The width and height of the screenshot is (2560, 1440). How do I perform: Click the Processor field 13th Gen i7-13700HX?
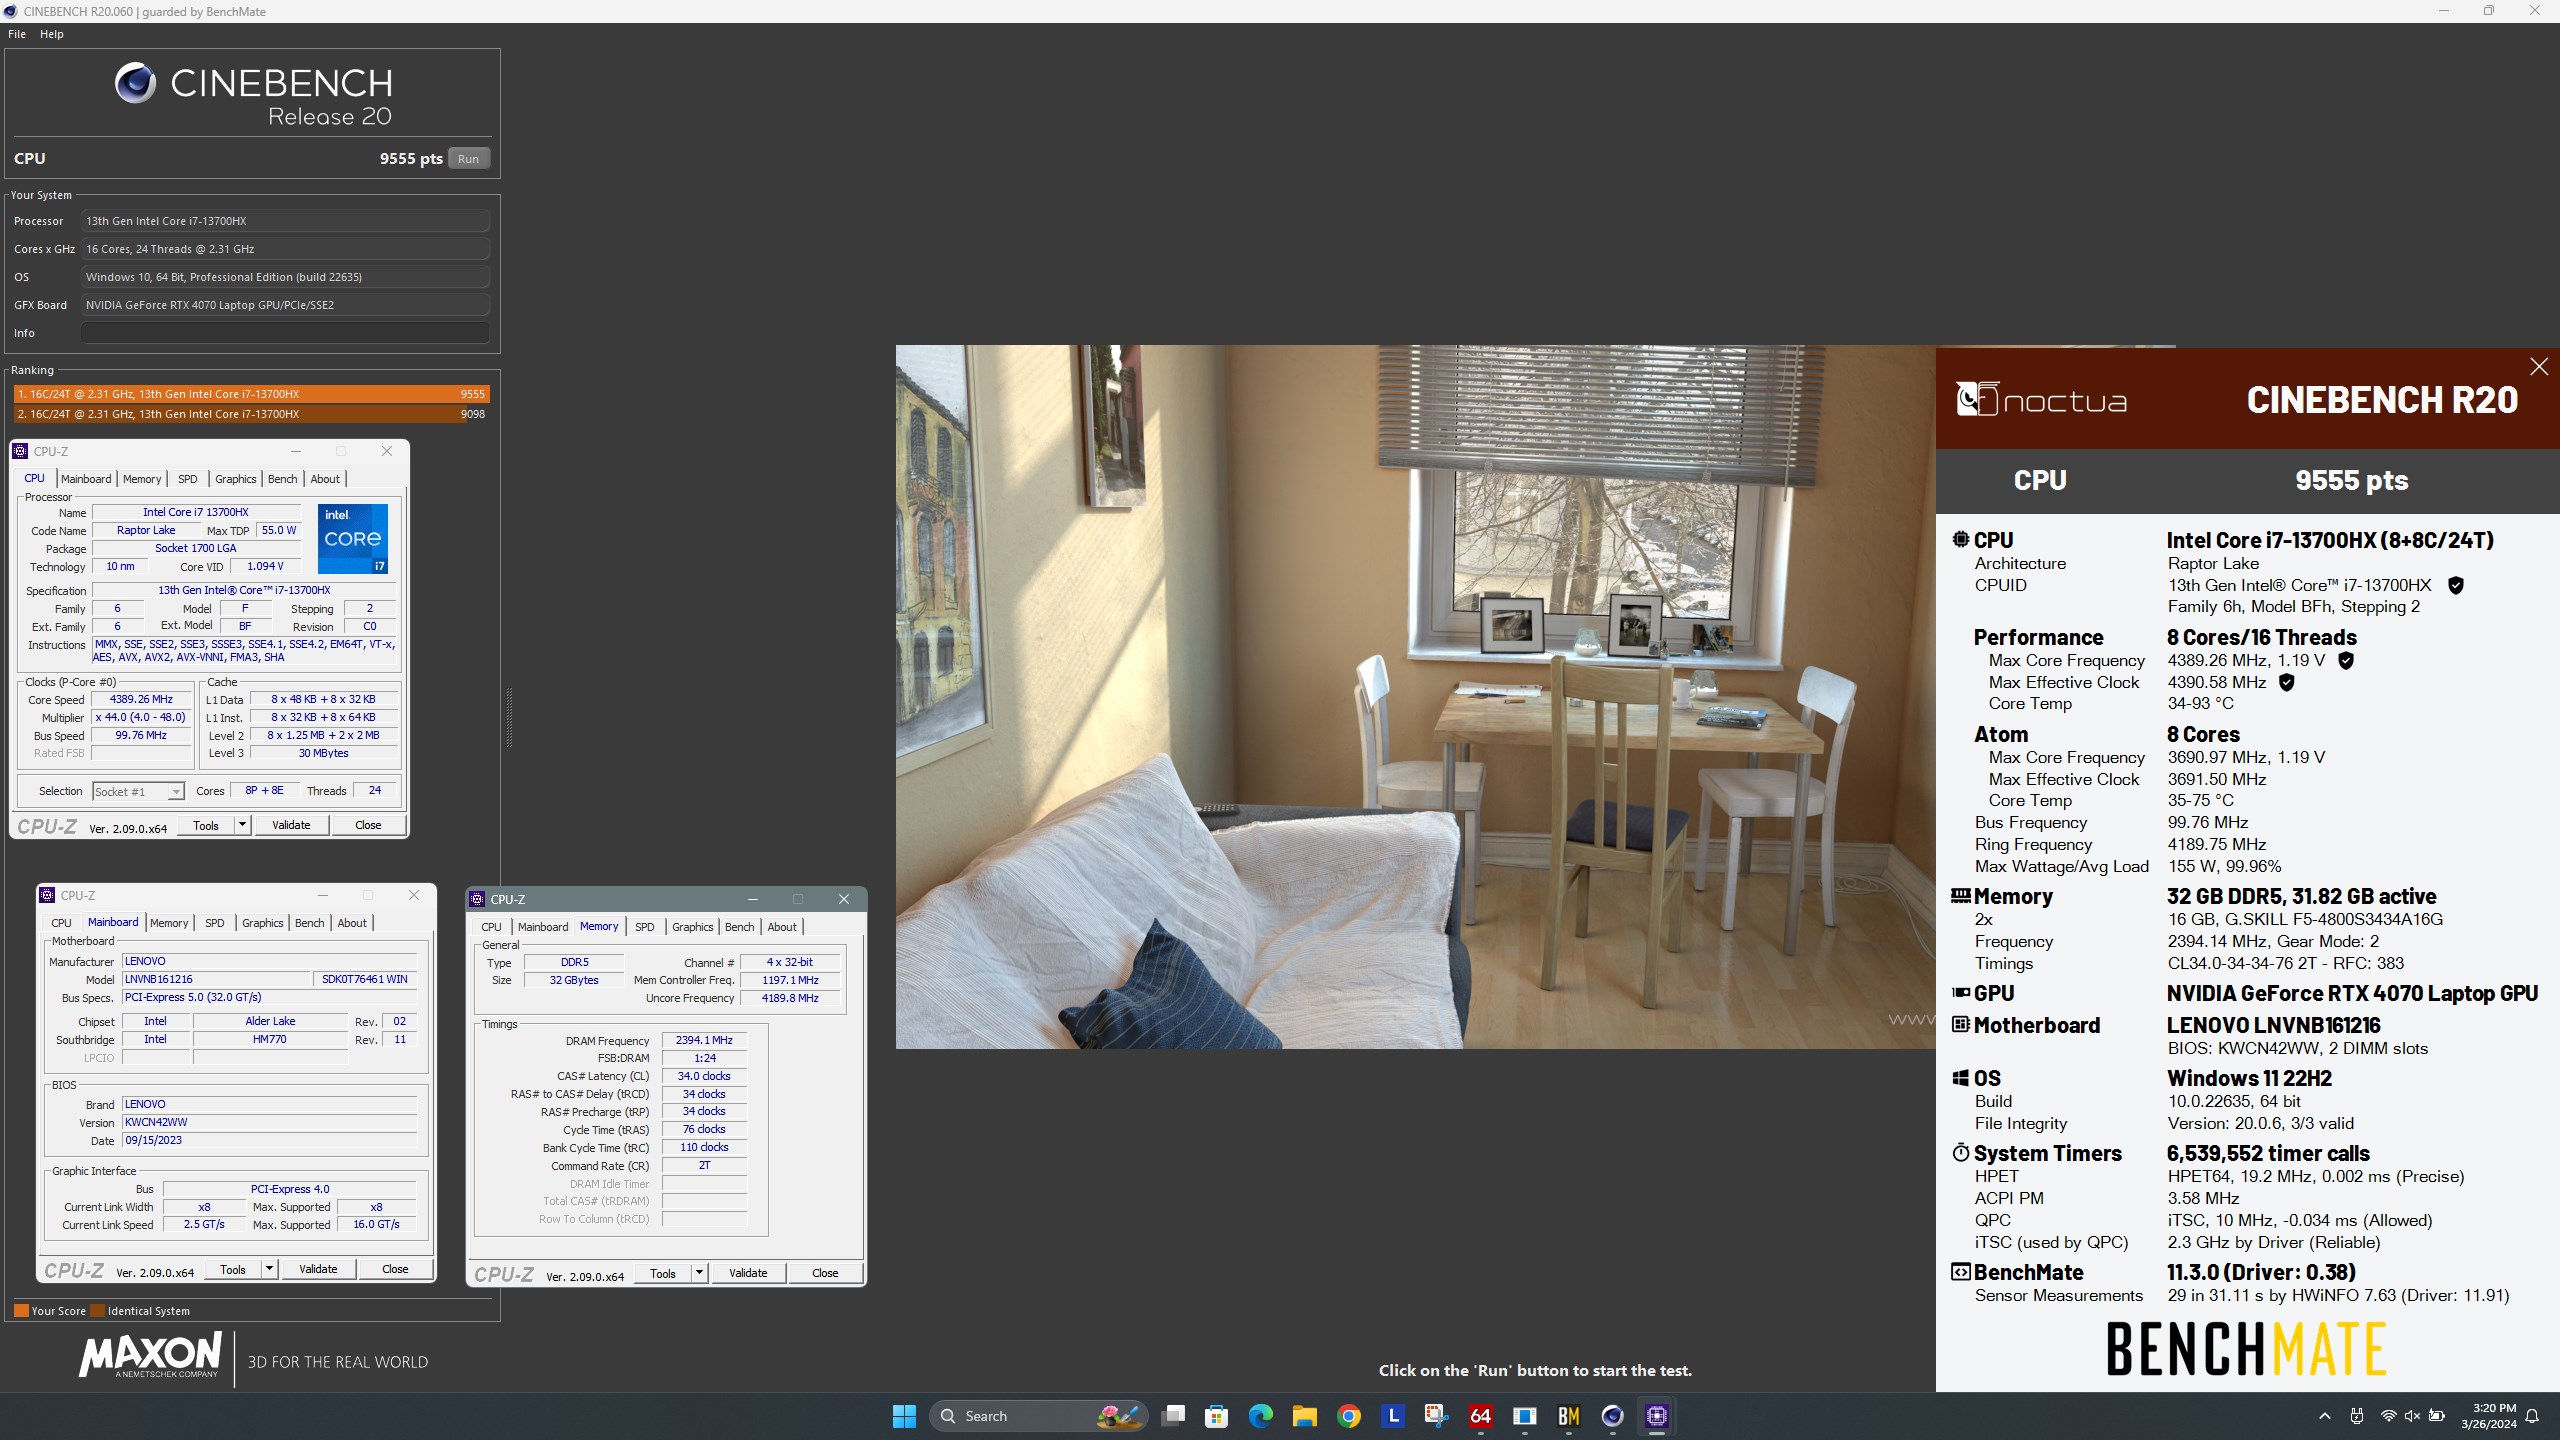pos(285,221)
